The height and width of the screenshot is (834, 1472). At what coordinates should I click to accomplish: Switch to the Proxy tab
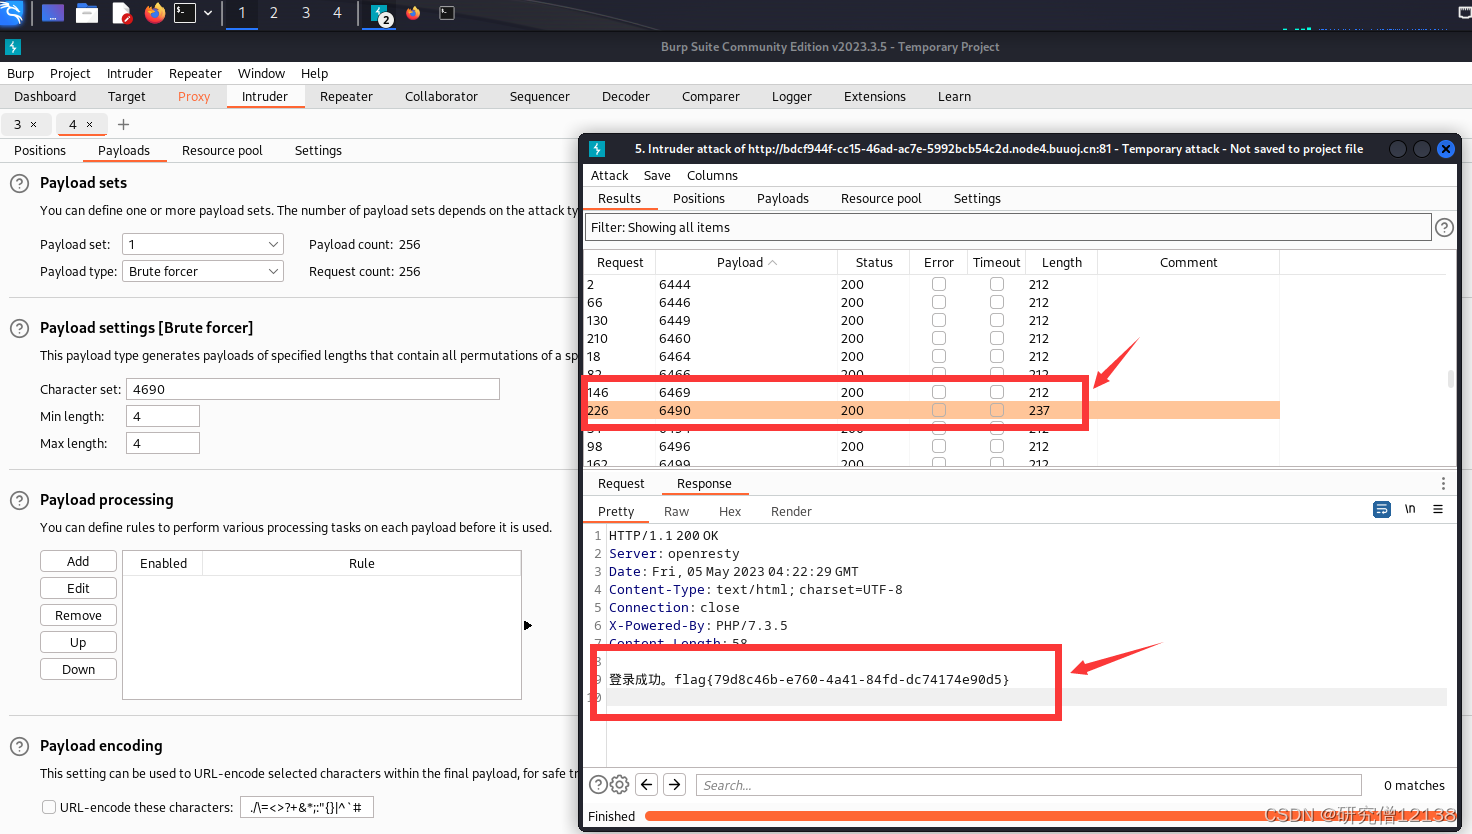194,96
